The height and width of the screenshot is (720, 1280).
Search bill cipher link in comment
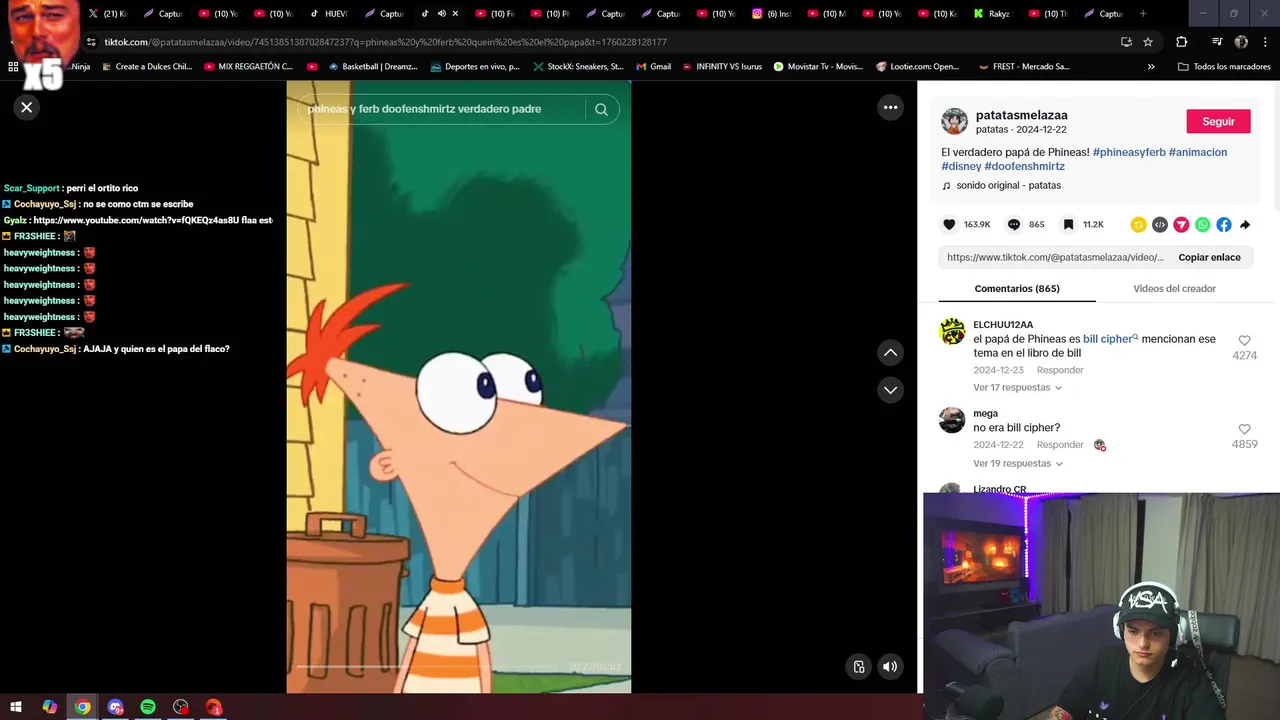pyautogui.click(x=1110, y=339)
